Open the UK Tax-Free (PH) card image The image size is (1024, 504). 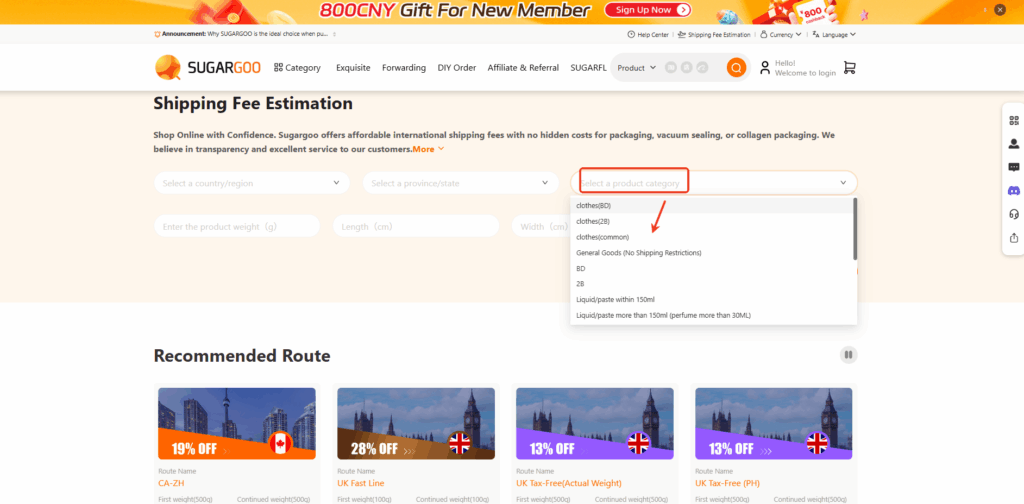pyautogui.click(x=774, y=424)
